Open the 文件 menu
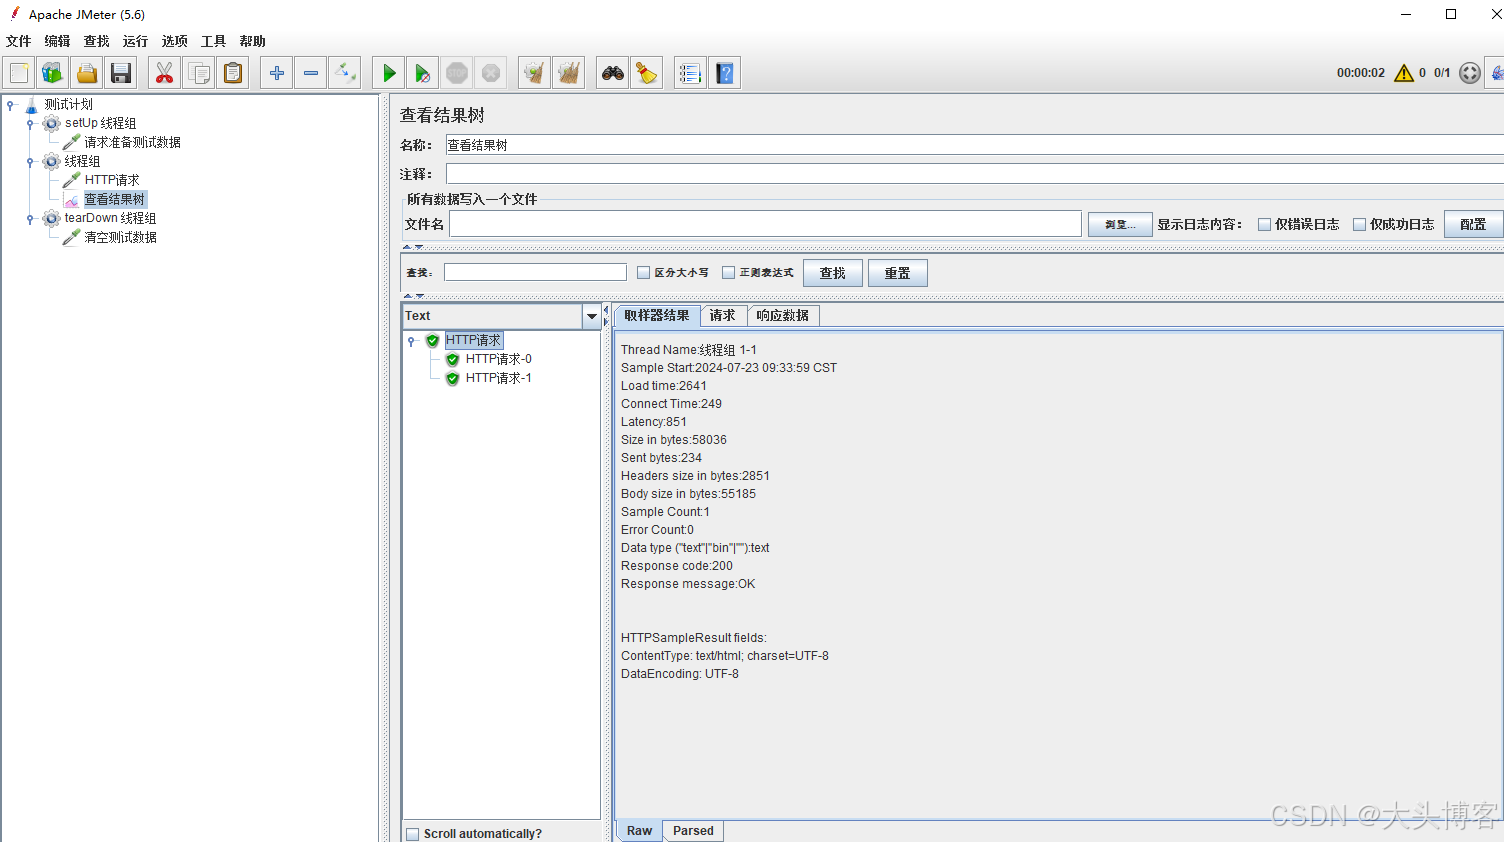1504x842 pixels. tap(19, 41)
